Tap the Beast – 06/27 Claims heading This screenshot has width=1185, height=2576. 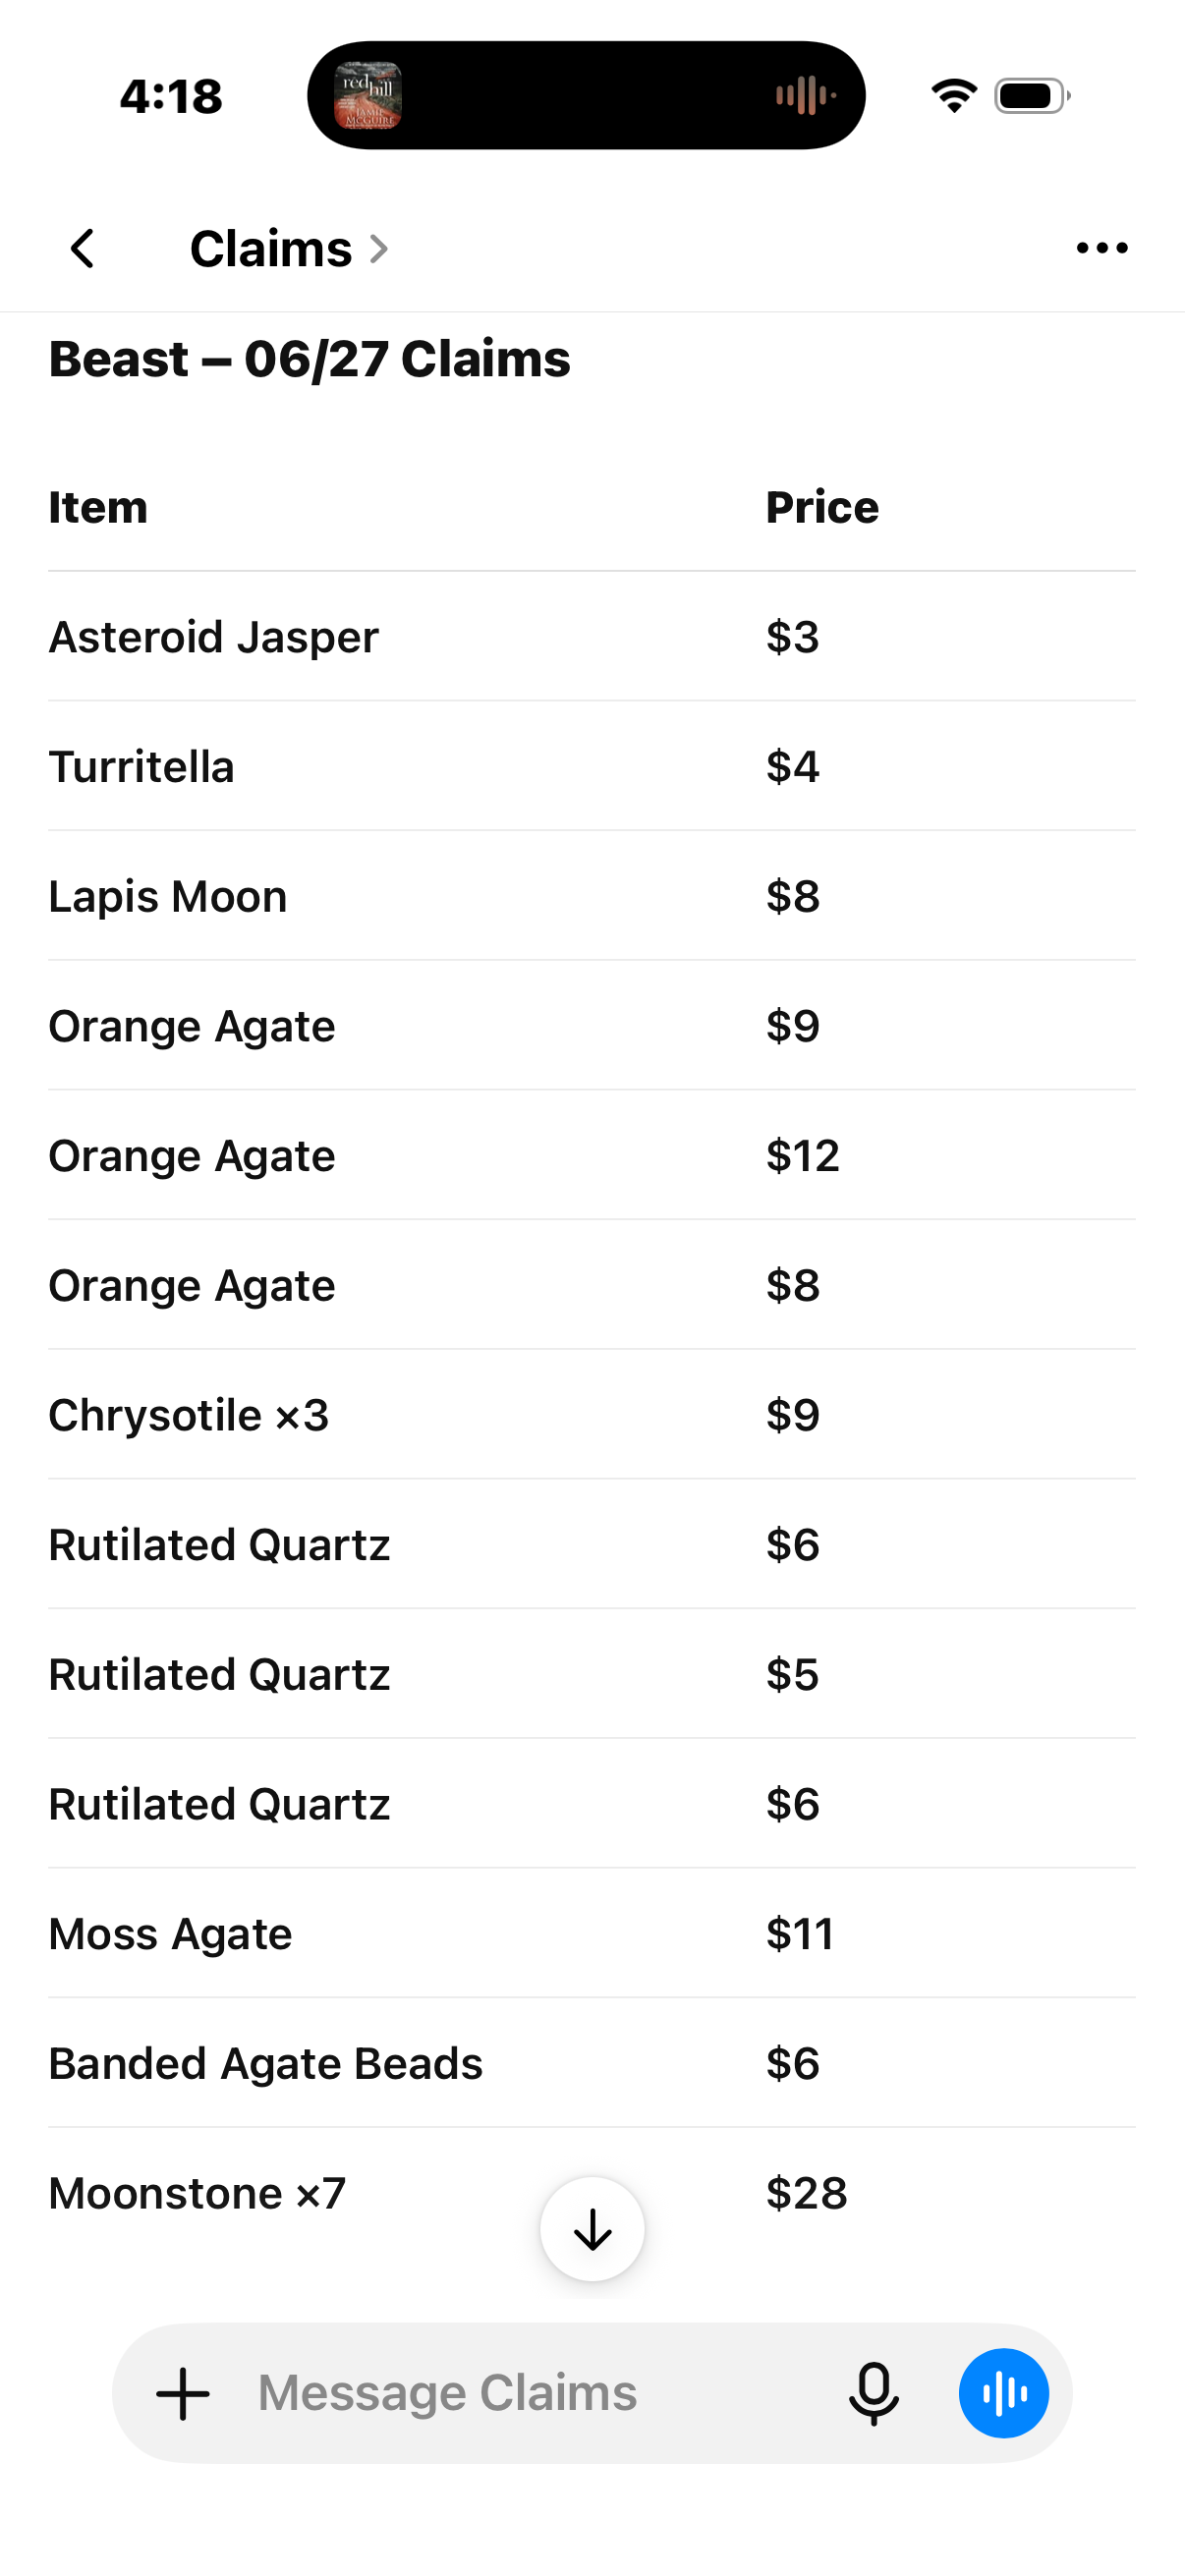click(x=309, y=359)
